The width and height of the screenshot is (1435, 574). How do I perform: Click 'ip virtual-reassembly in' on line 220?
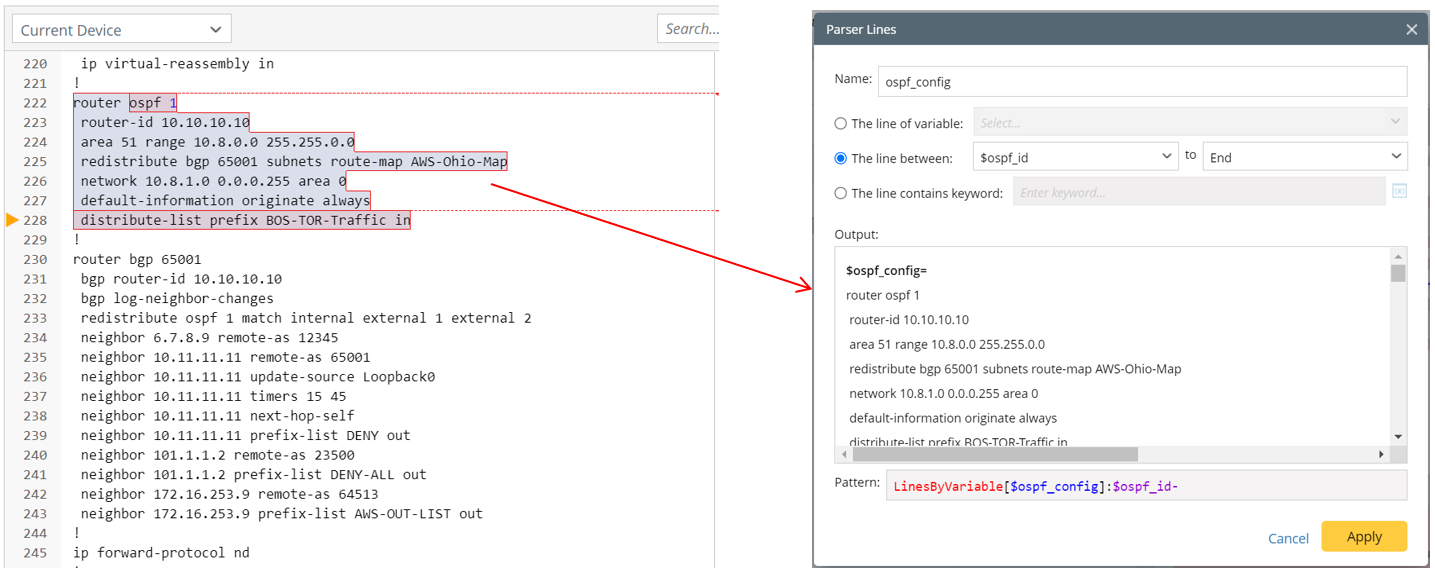[x=177, y=64]
